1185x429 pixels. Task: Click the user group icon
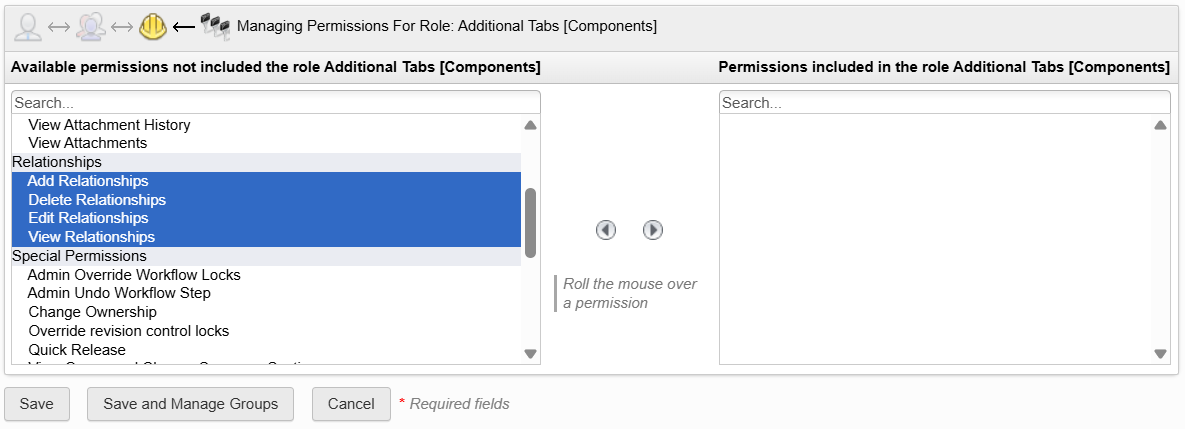tap(91, 26)
